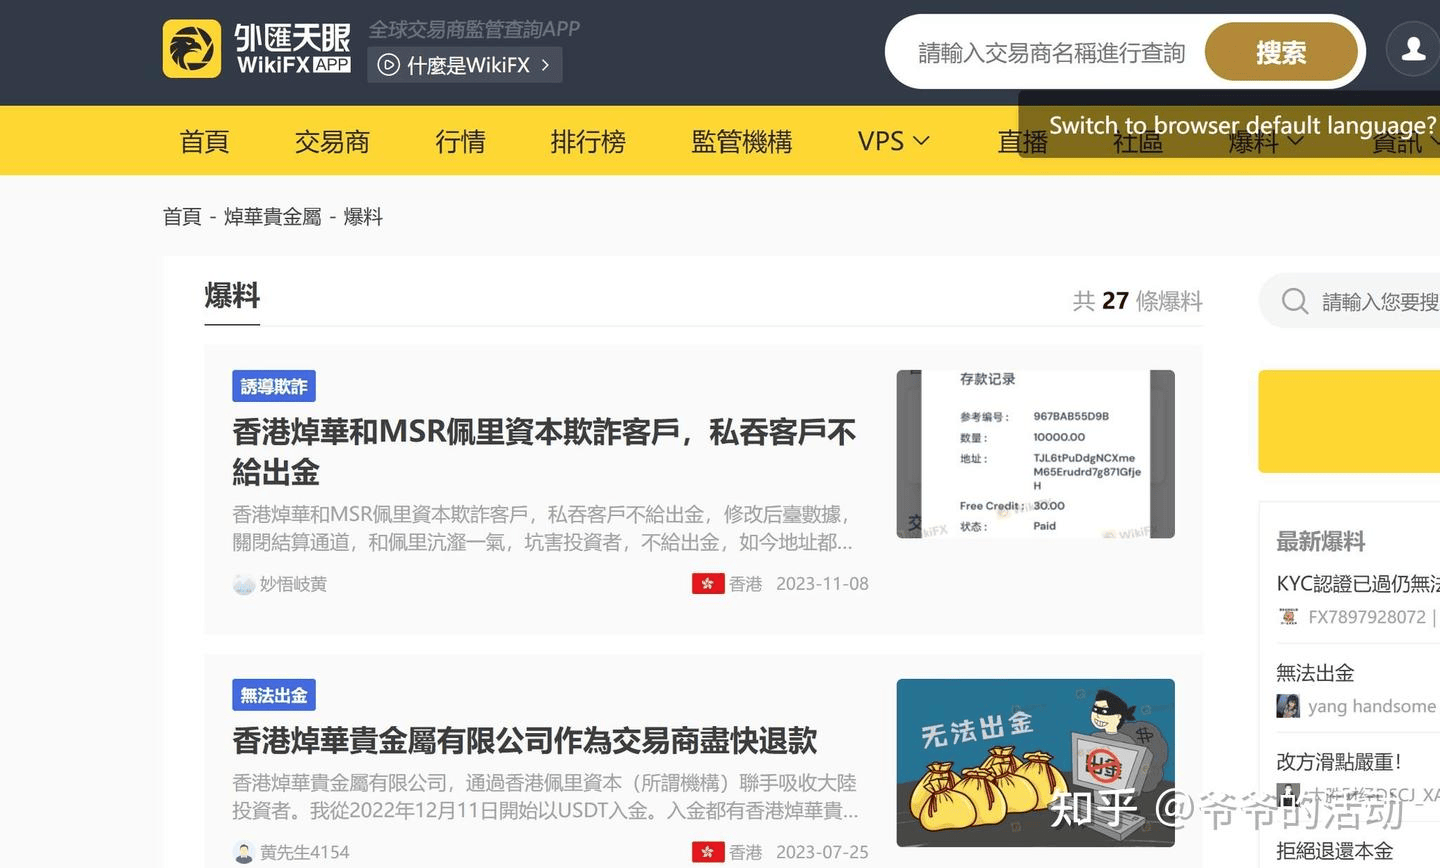The image size is (1440, 868).
Task: Click the user profile avatar icon
Action: click(1413, 49)
